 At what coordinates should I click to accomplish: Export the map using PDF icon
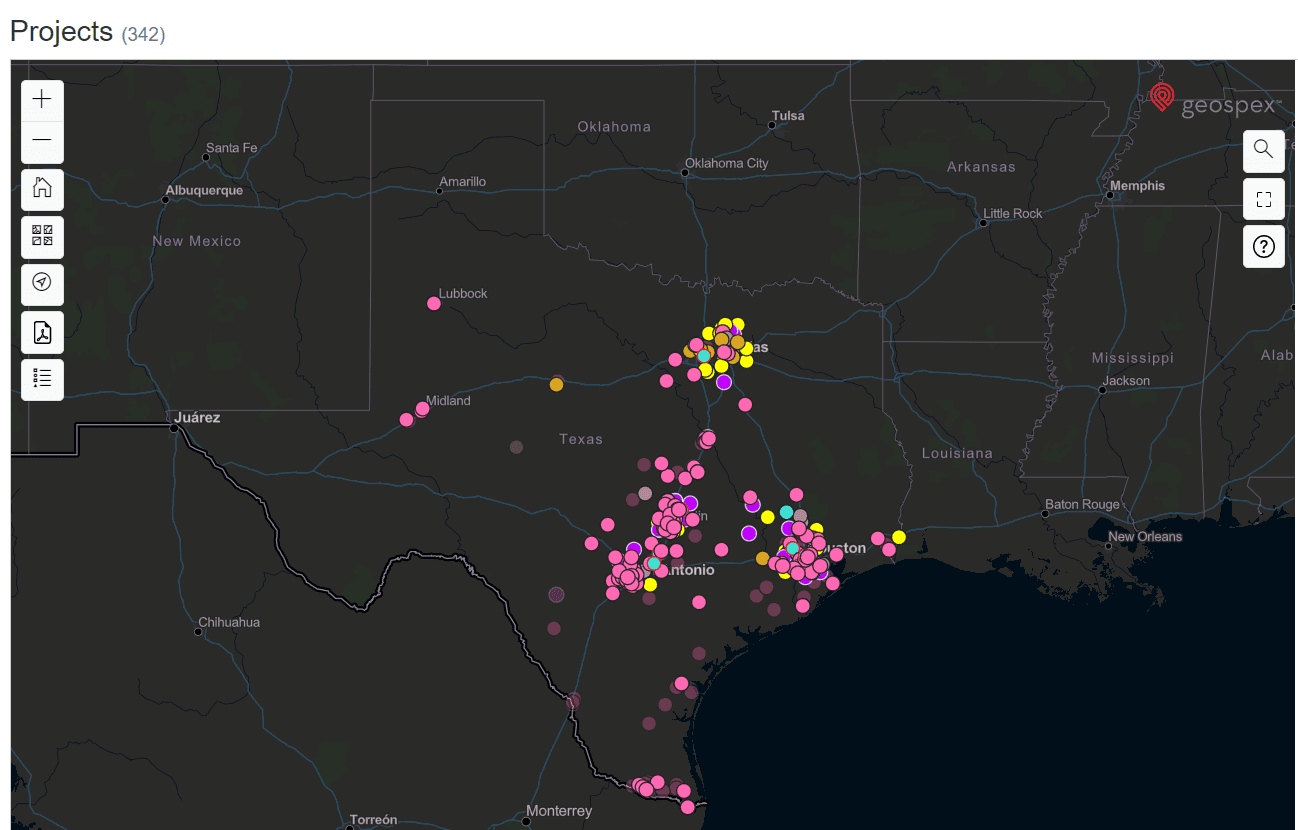pos(42,331)
